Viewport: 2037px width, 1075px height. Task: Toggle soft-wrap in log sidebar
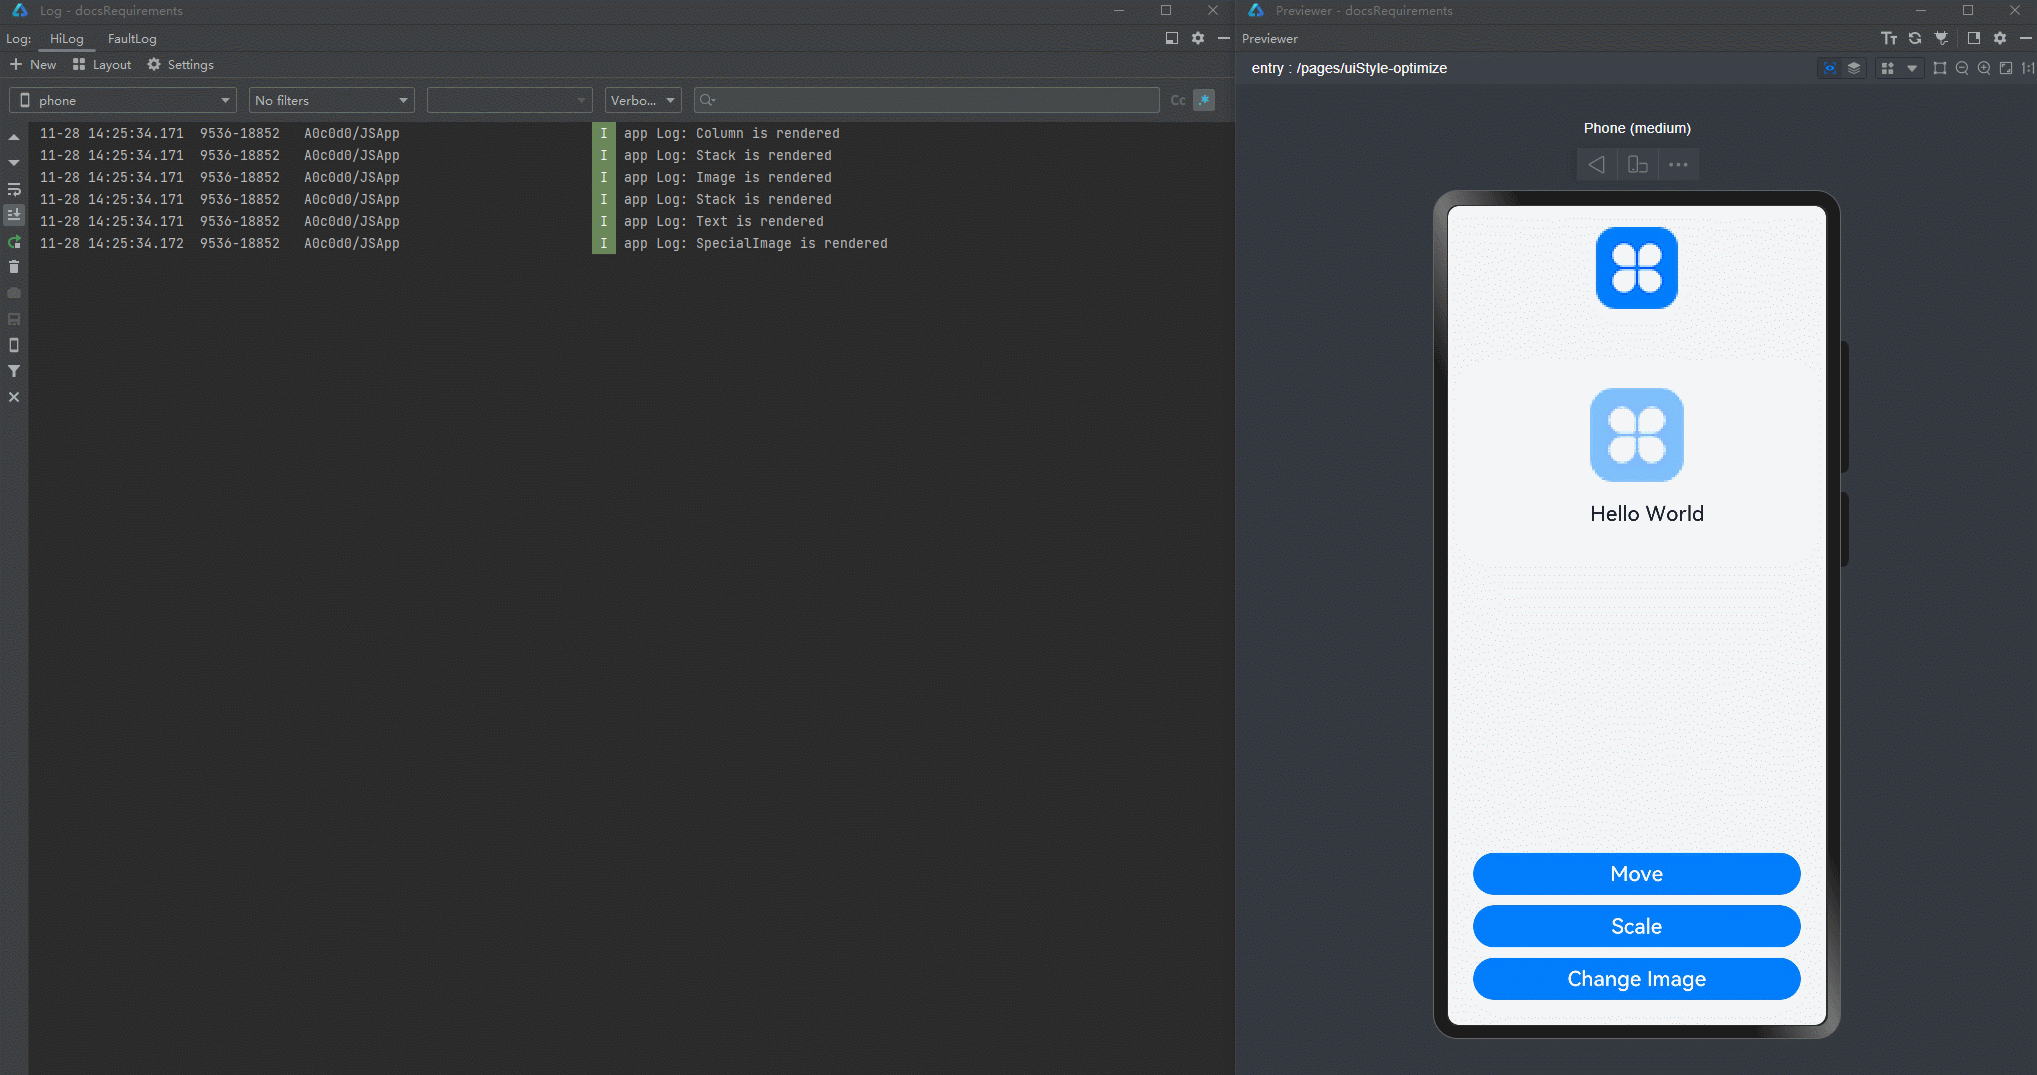pos(14,189)
